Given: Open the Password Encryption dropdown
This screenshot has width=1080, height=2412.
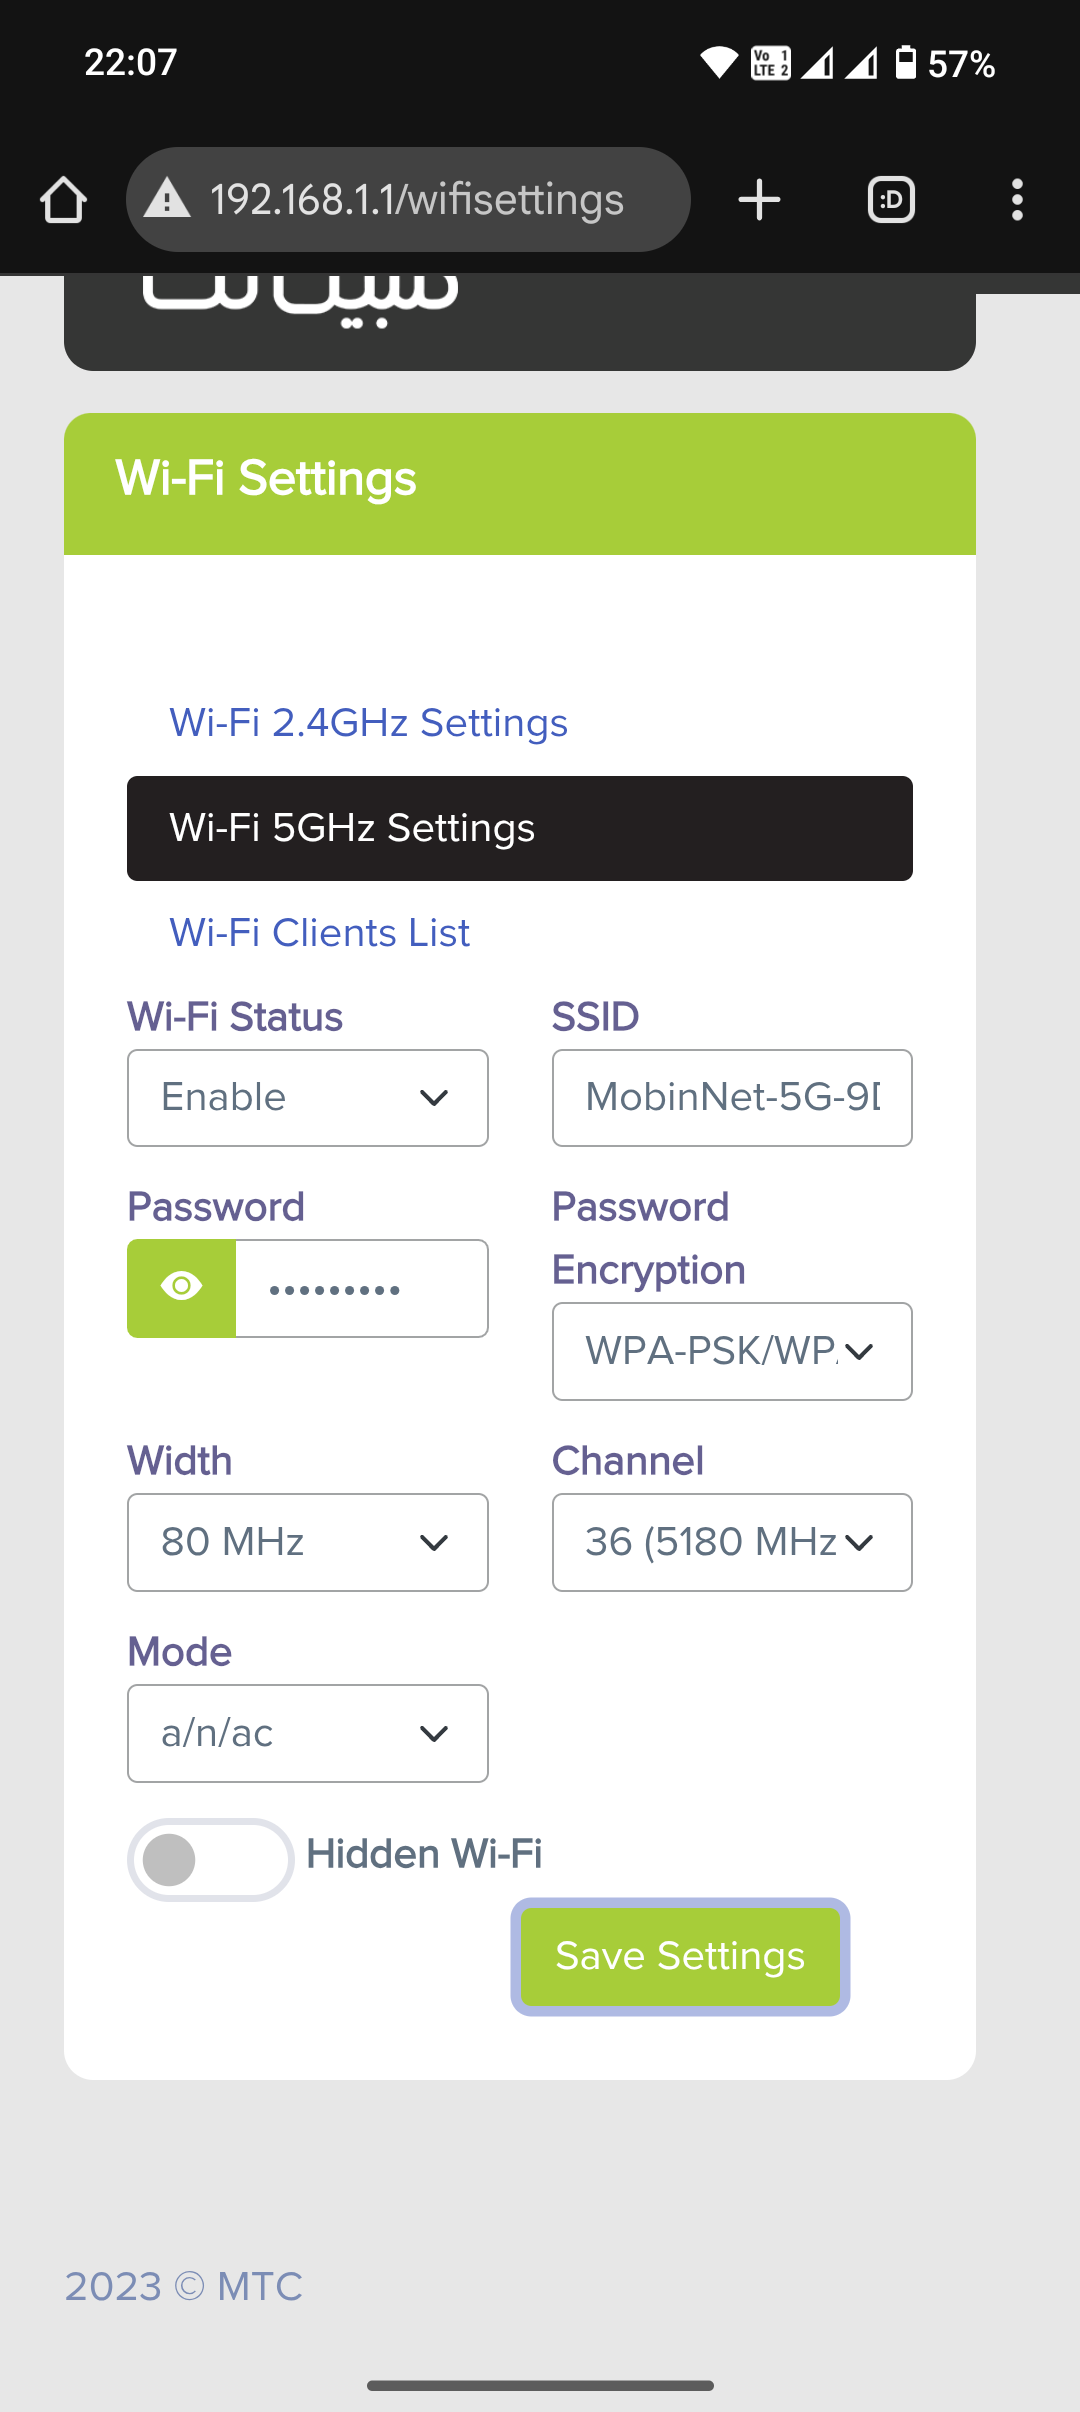Looking at the screenshot, I should pos(731,1351).
